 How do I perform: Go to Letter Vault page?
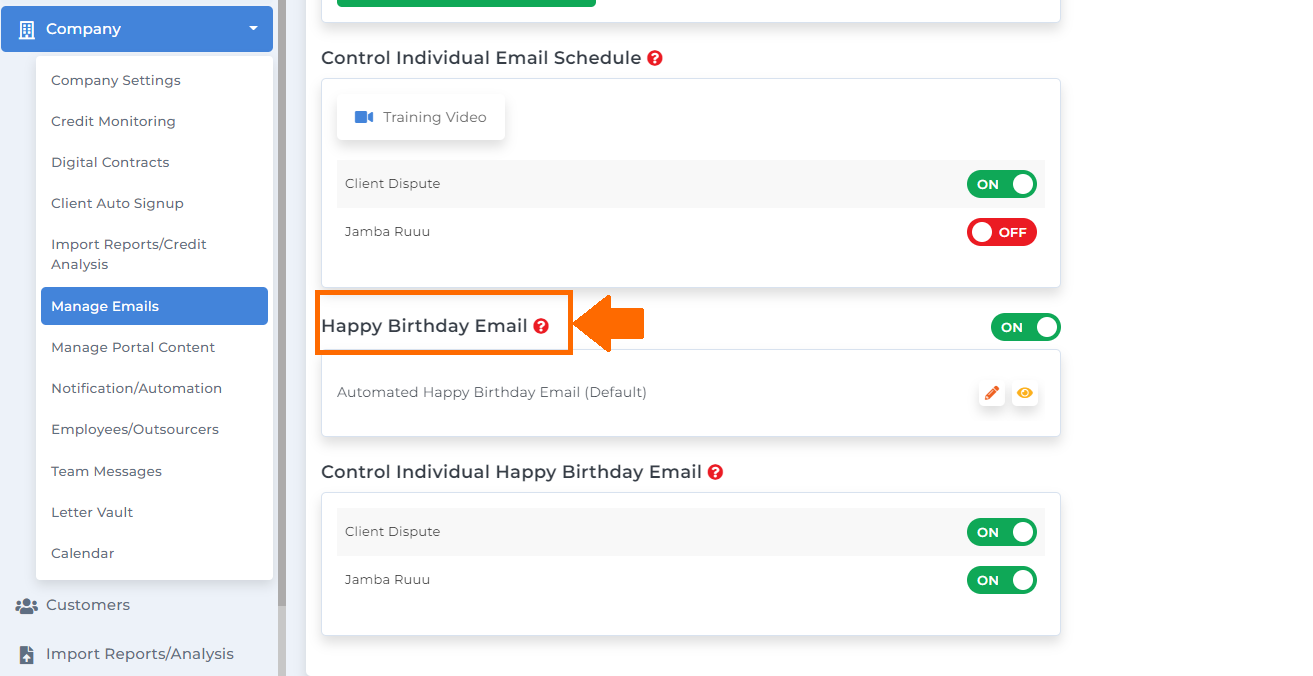92,512
